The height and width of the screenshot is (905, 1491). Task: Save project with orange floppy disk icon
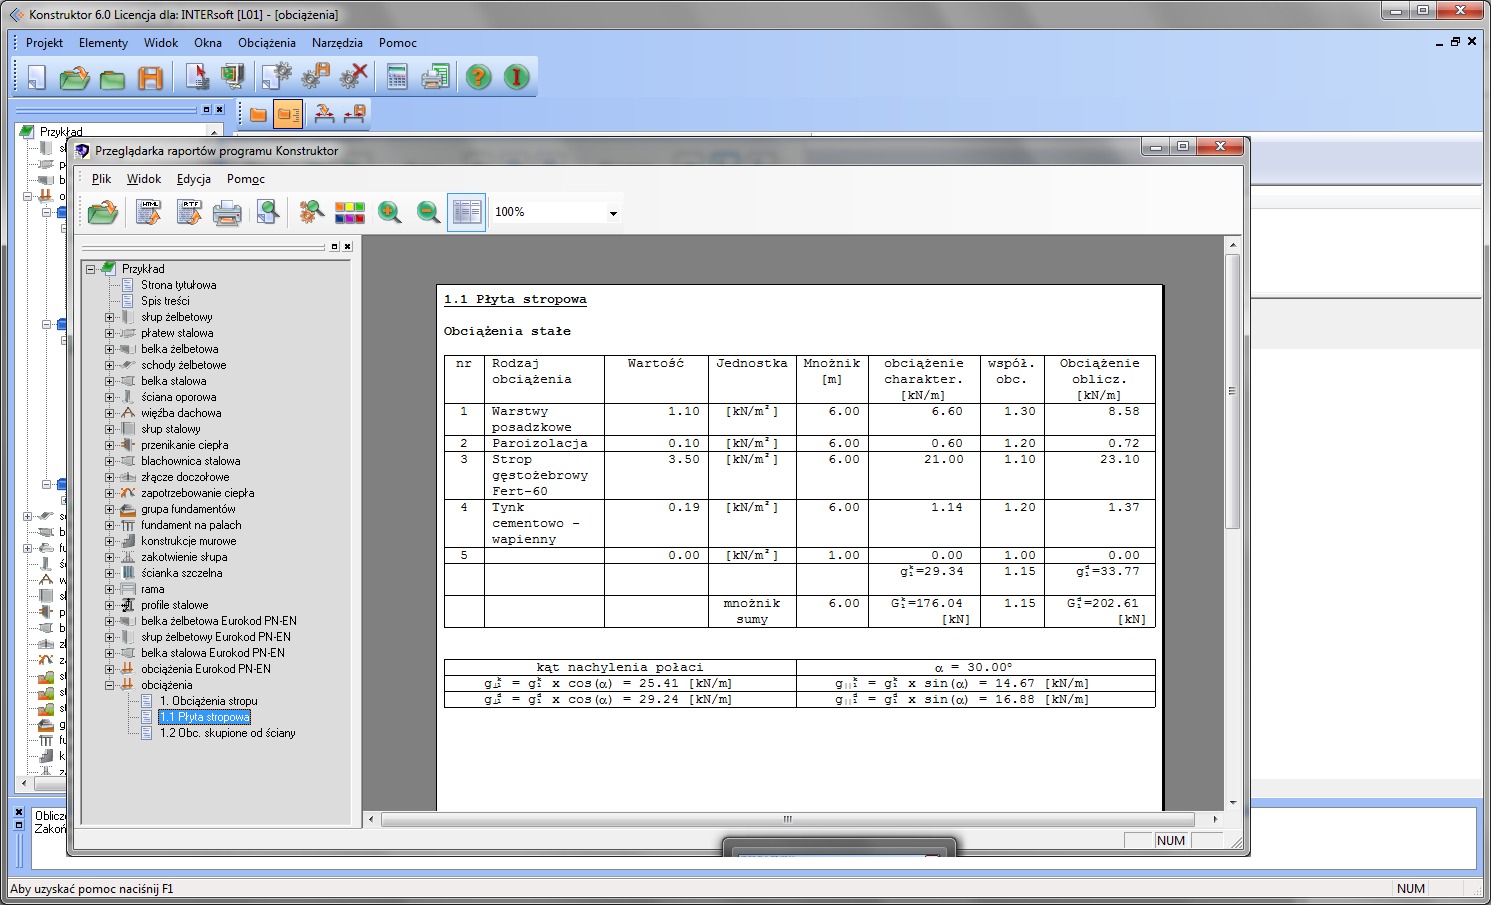coord(150,77)
